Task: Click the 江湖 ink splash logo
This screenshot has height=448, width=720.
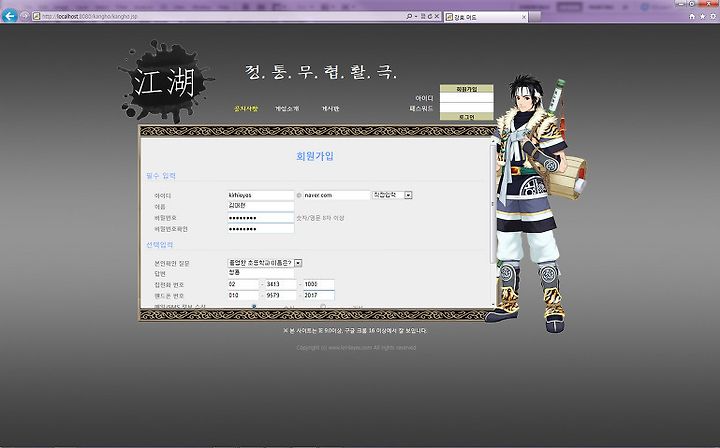Action: tap(164, 81)
